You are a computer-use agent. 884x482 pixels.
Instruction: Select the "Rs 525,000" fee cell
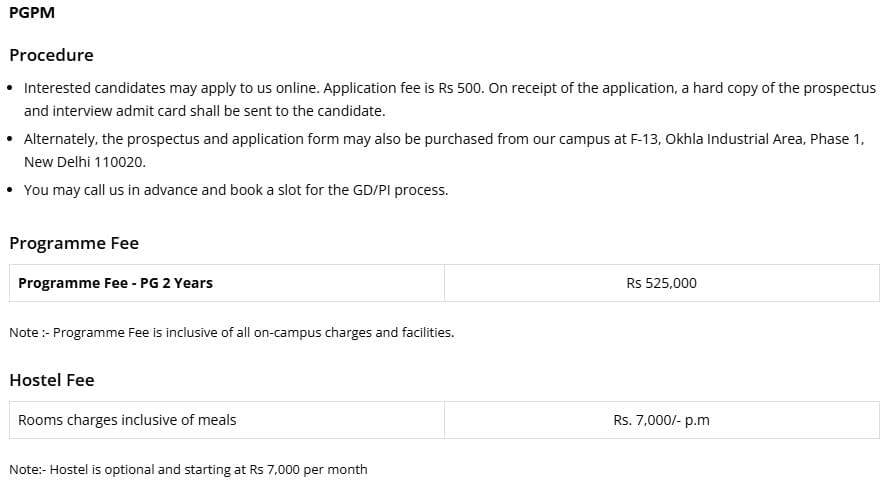click(x=661, y=283)
